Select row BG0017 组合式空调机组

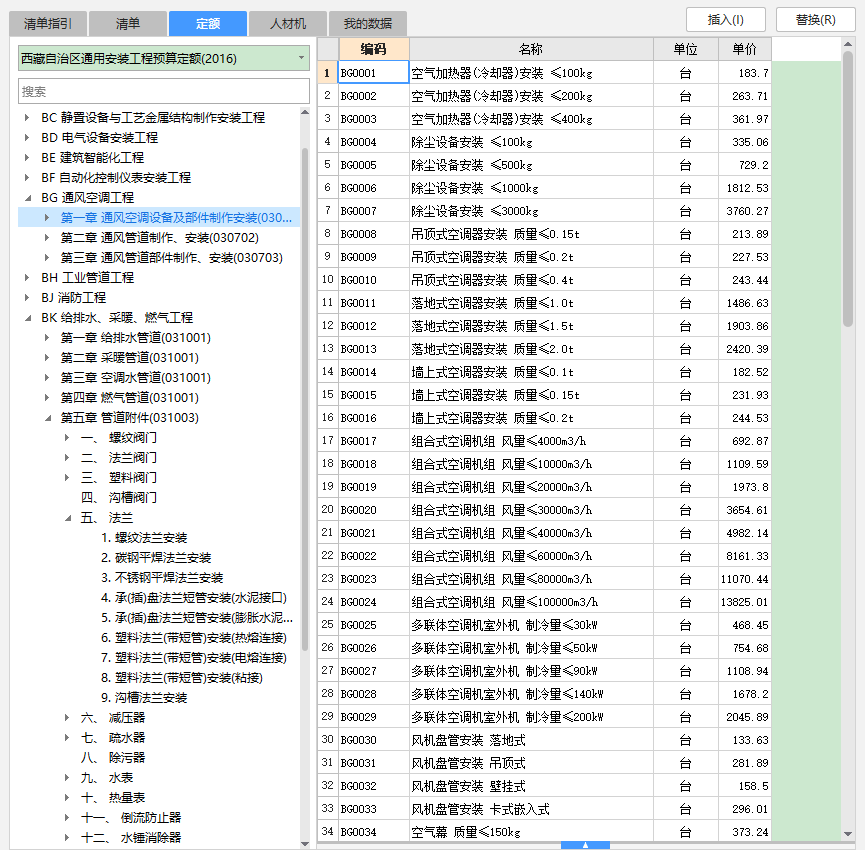click(500, 440)
